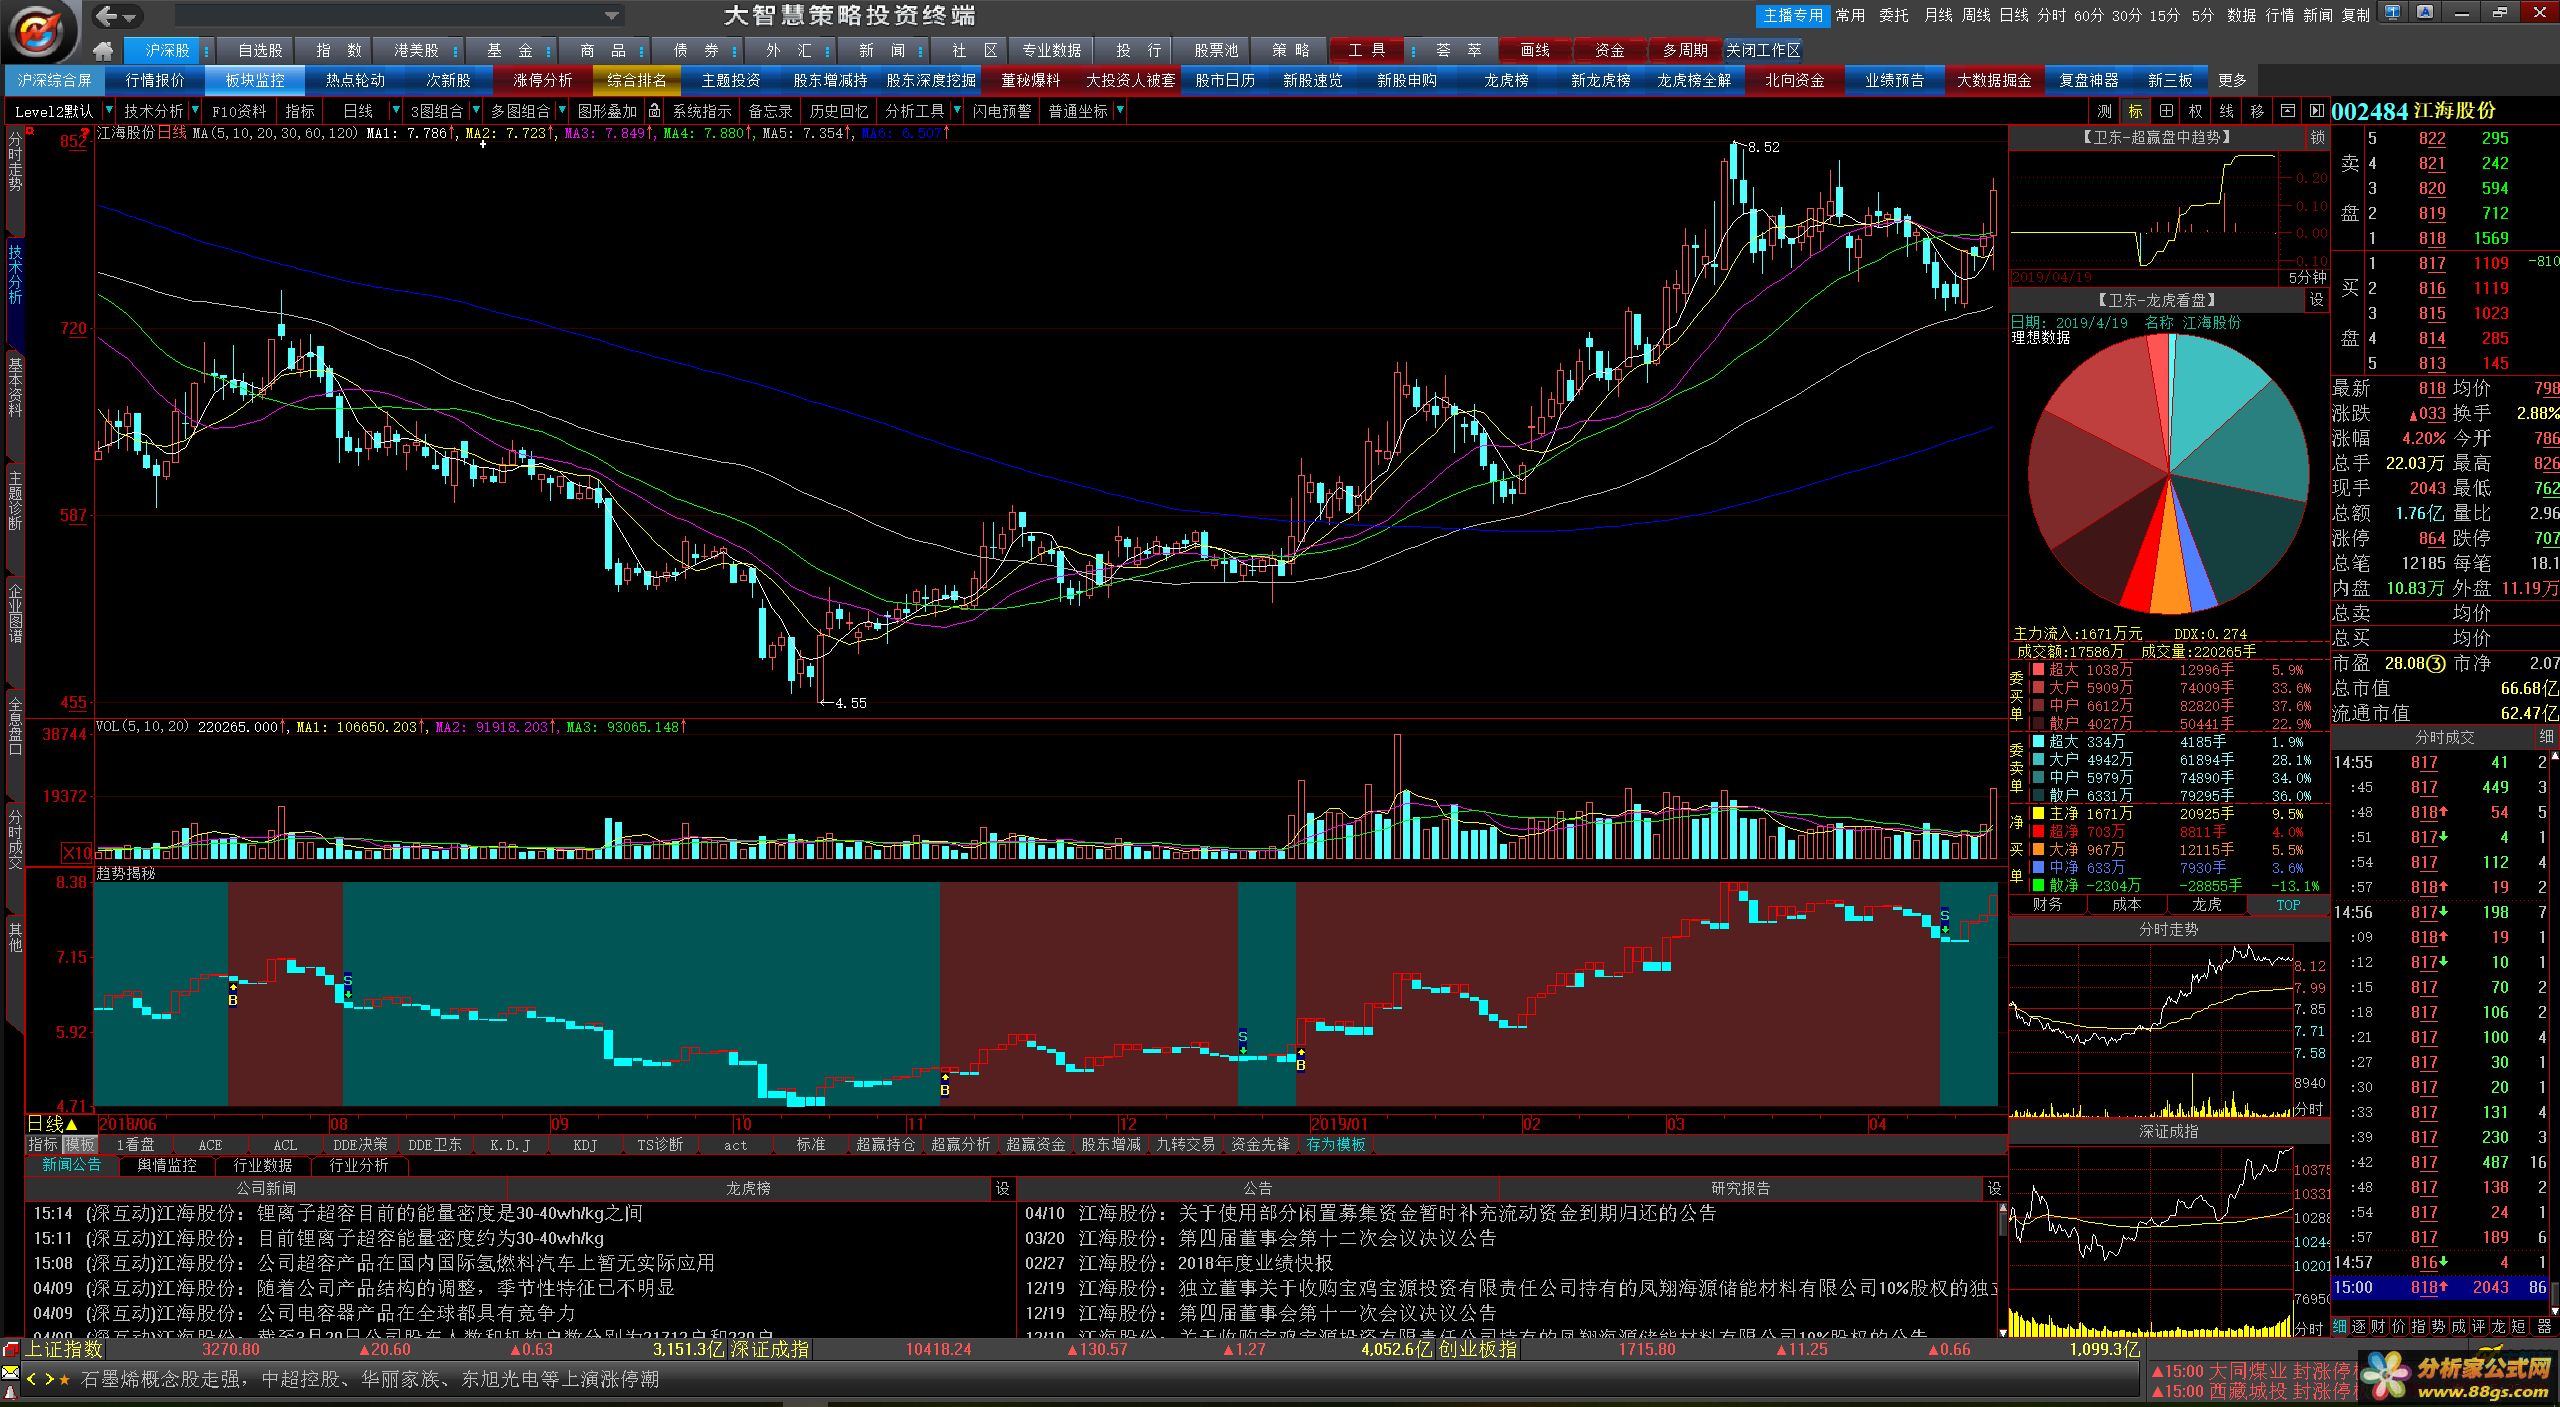The width and height of the screenshot is (2560, 1407).
Task: Click the 关闭工作区 button
Action: (x=1762, y=50)
